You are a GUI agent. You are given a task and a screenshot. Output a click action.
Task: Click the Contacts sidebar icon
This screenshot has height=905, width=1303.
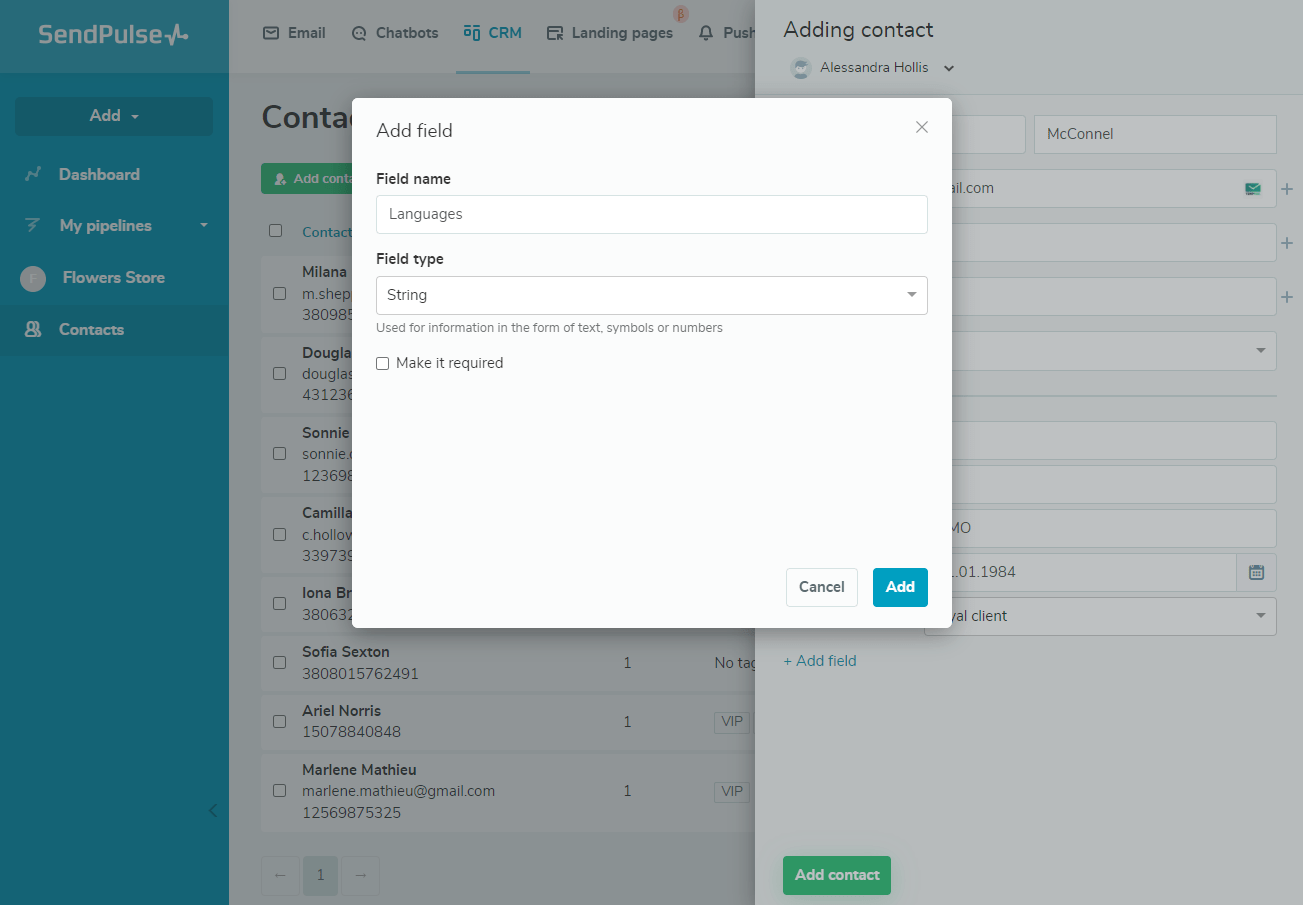[x=33, y=329]
